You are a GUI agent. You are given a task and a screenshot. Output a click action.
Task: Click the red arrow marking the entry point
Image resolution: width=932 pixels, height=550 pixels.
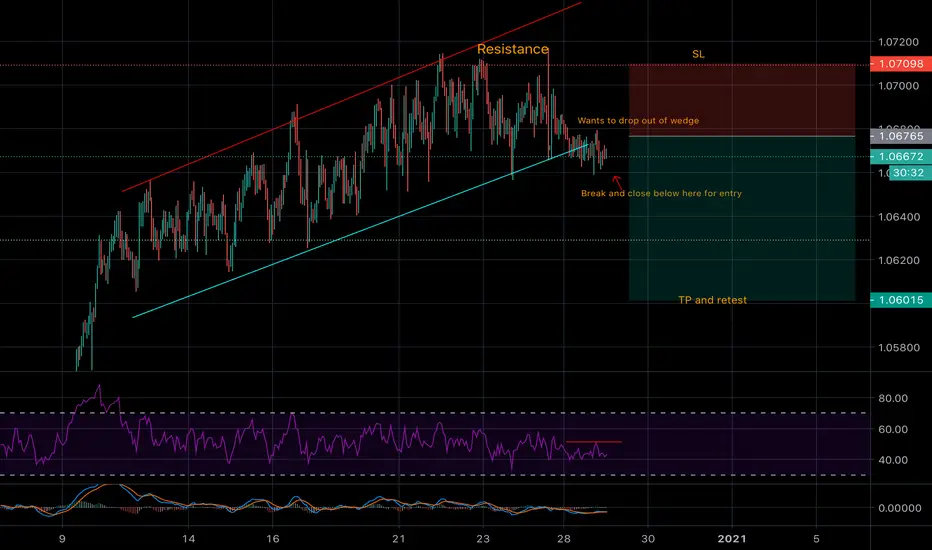(618, 180)
